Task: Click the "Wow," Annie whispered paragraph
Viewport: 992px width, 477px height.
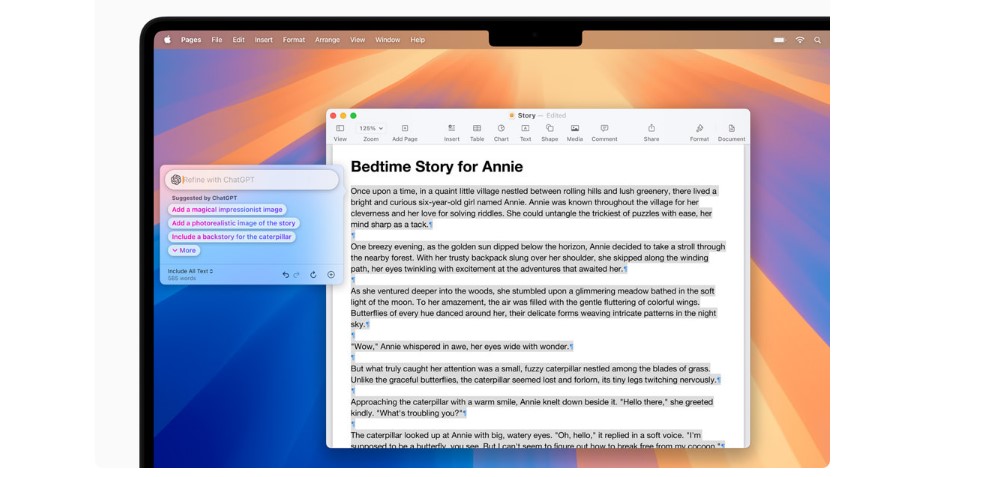Action: pyautogui.click(x=461, y=347)
